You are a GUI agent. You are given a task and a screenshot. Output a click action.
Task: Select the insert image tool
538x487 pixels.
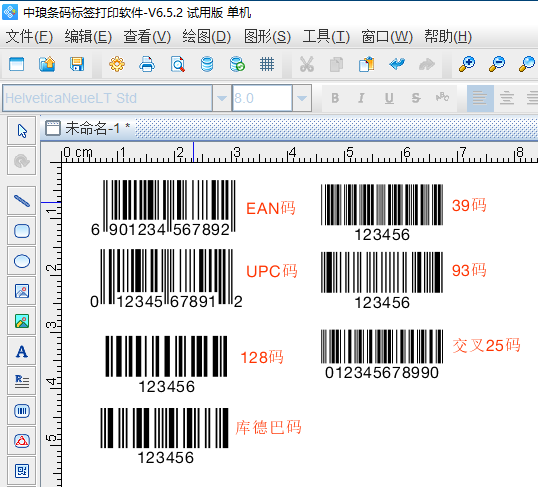tap(22, 291)
